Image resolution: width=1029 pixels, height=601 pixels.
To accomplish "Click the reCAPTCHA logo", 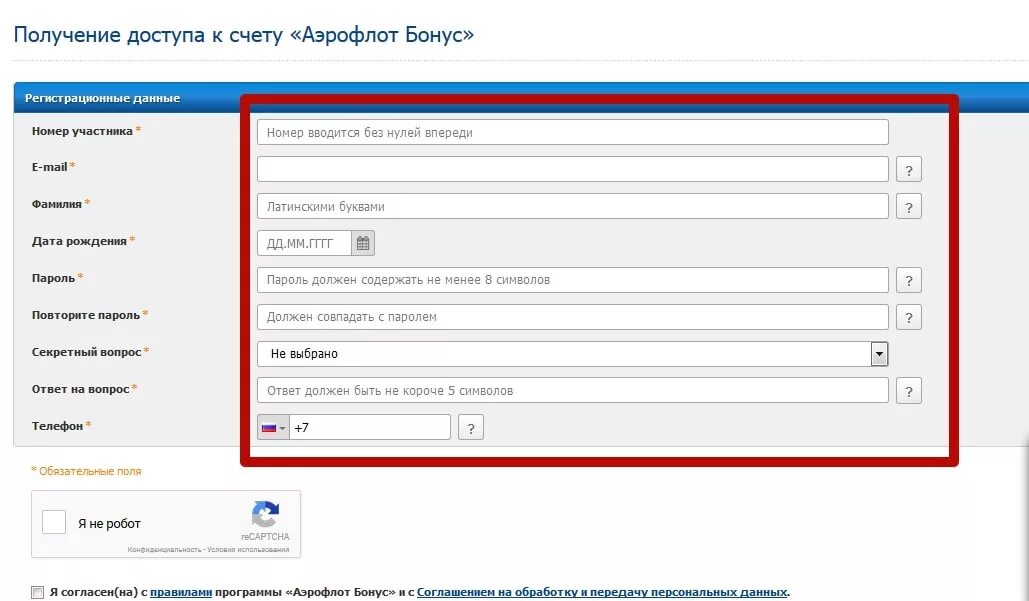I will [265, 514].
